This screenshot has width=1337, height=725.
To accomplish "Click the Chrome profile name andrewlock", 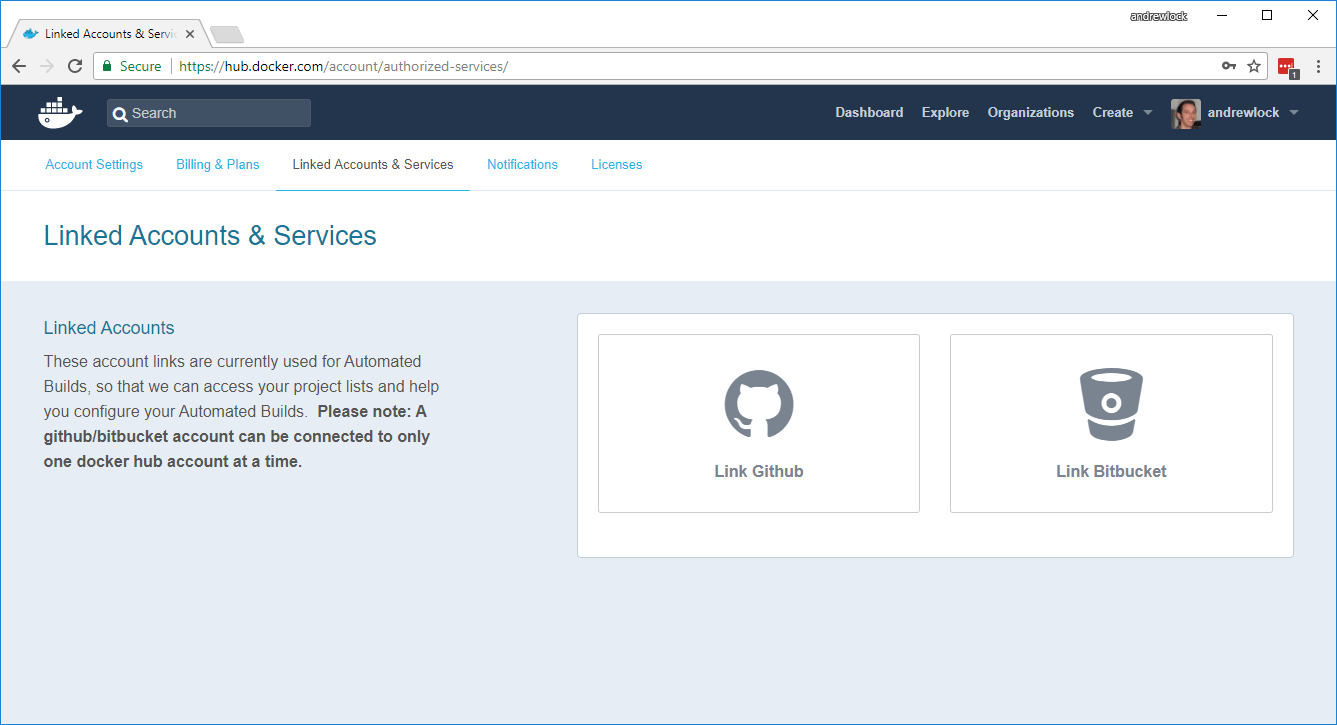I will 1159,16.
